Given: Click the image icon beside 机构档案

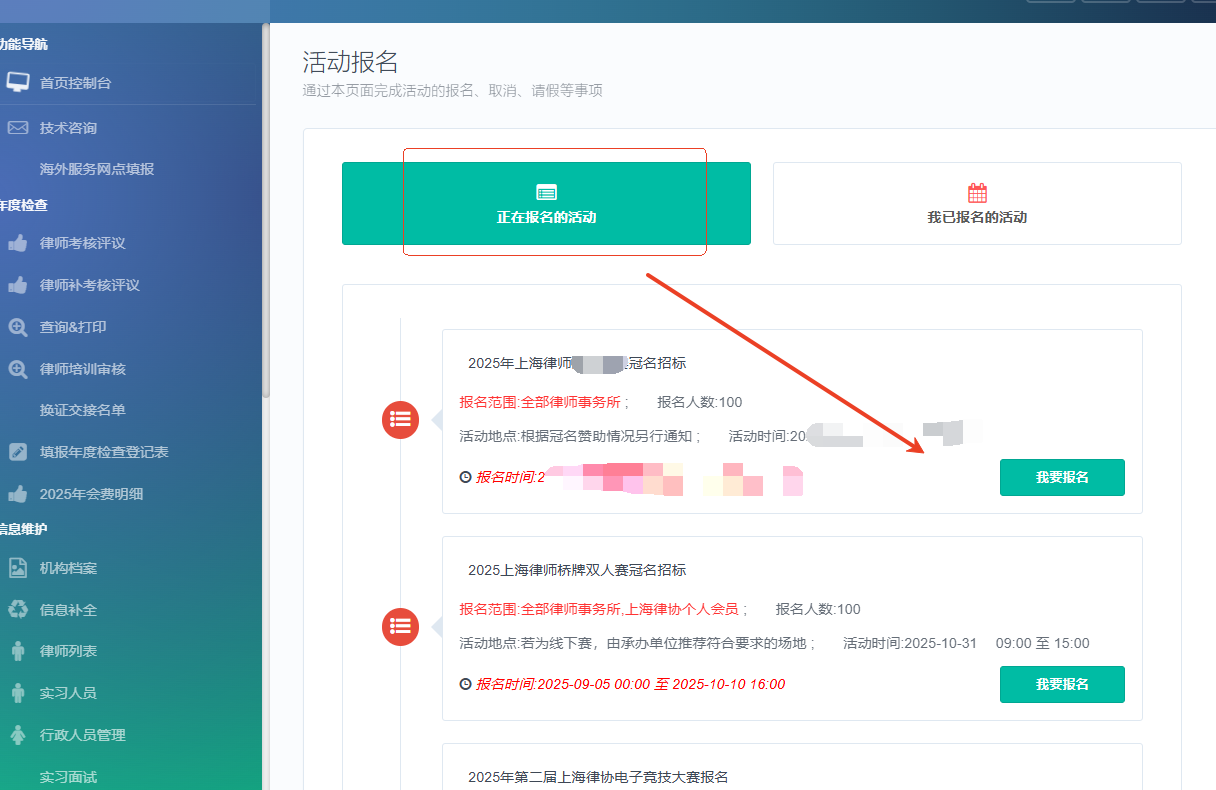Looking at the screenshot, I should [x=18, y=568].
